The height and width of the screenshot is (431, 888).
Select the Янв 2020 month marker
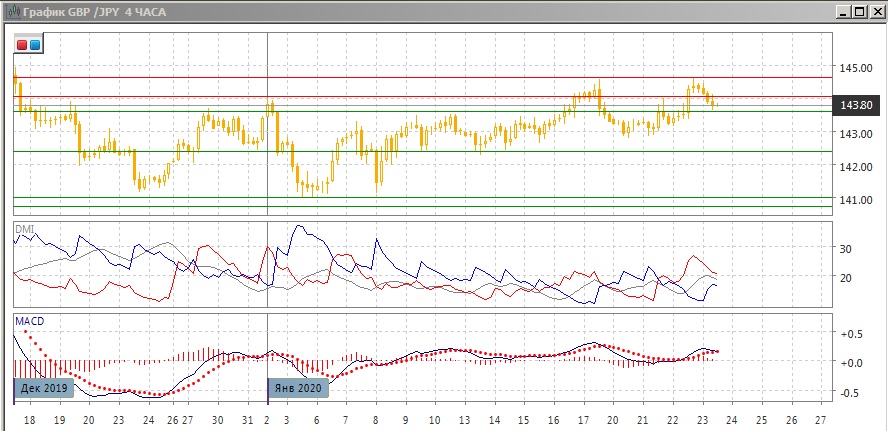pos(297,389)
